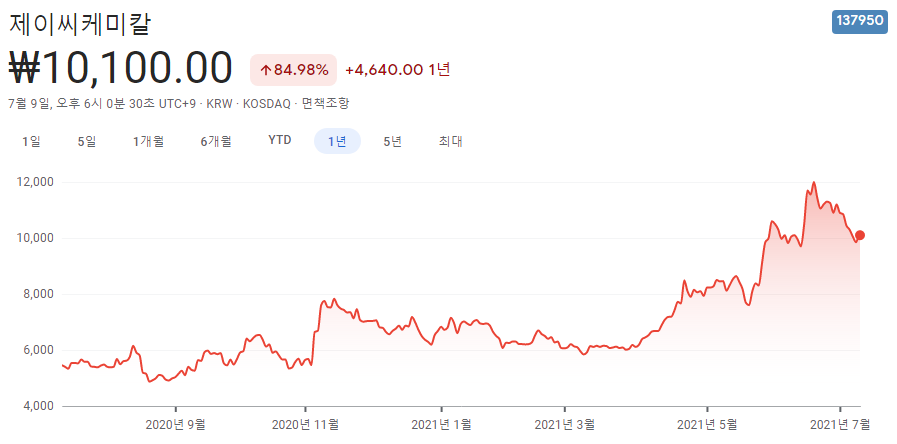
Task: Choose the YTD range tab
Action: click(x=280, y=141)
